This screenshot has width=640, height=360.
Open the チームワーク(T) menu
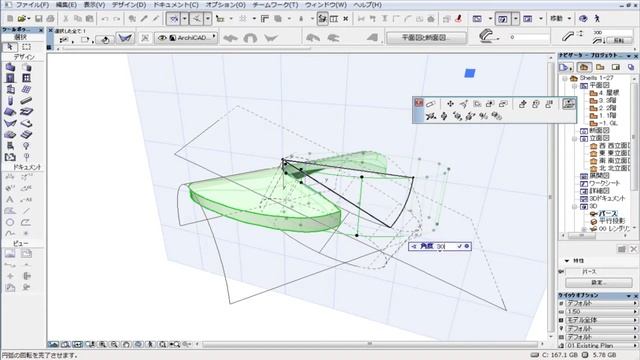tap(276, 5)
